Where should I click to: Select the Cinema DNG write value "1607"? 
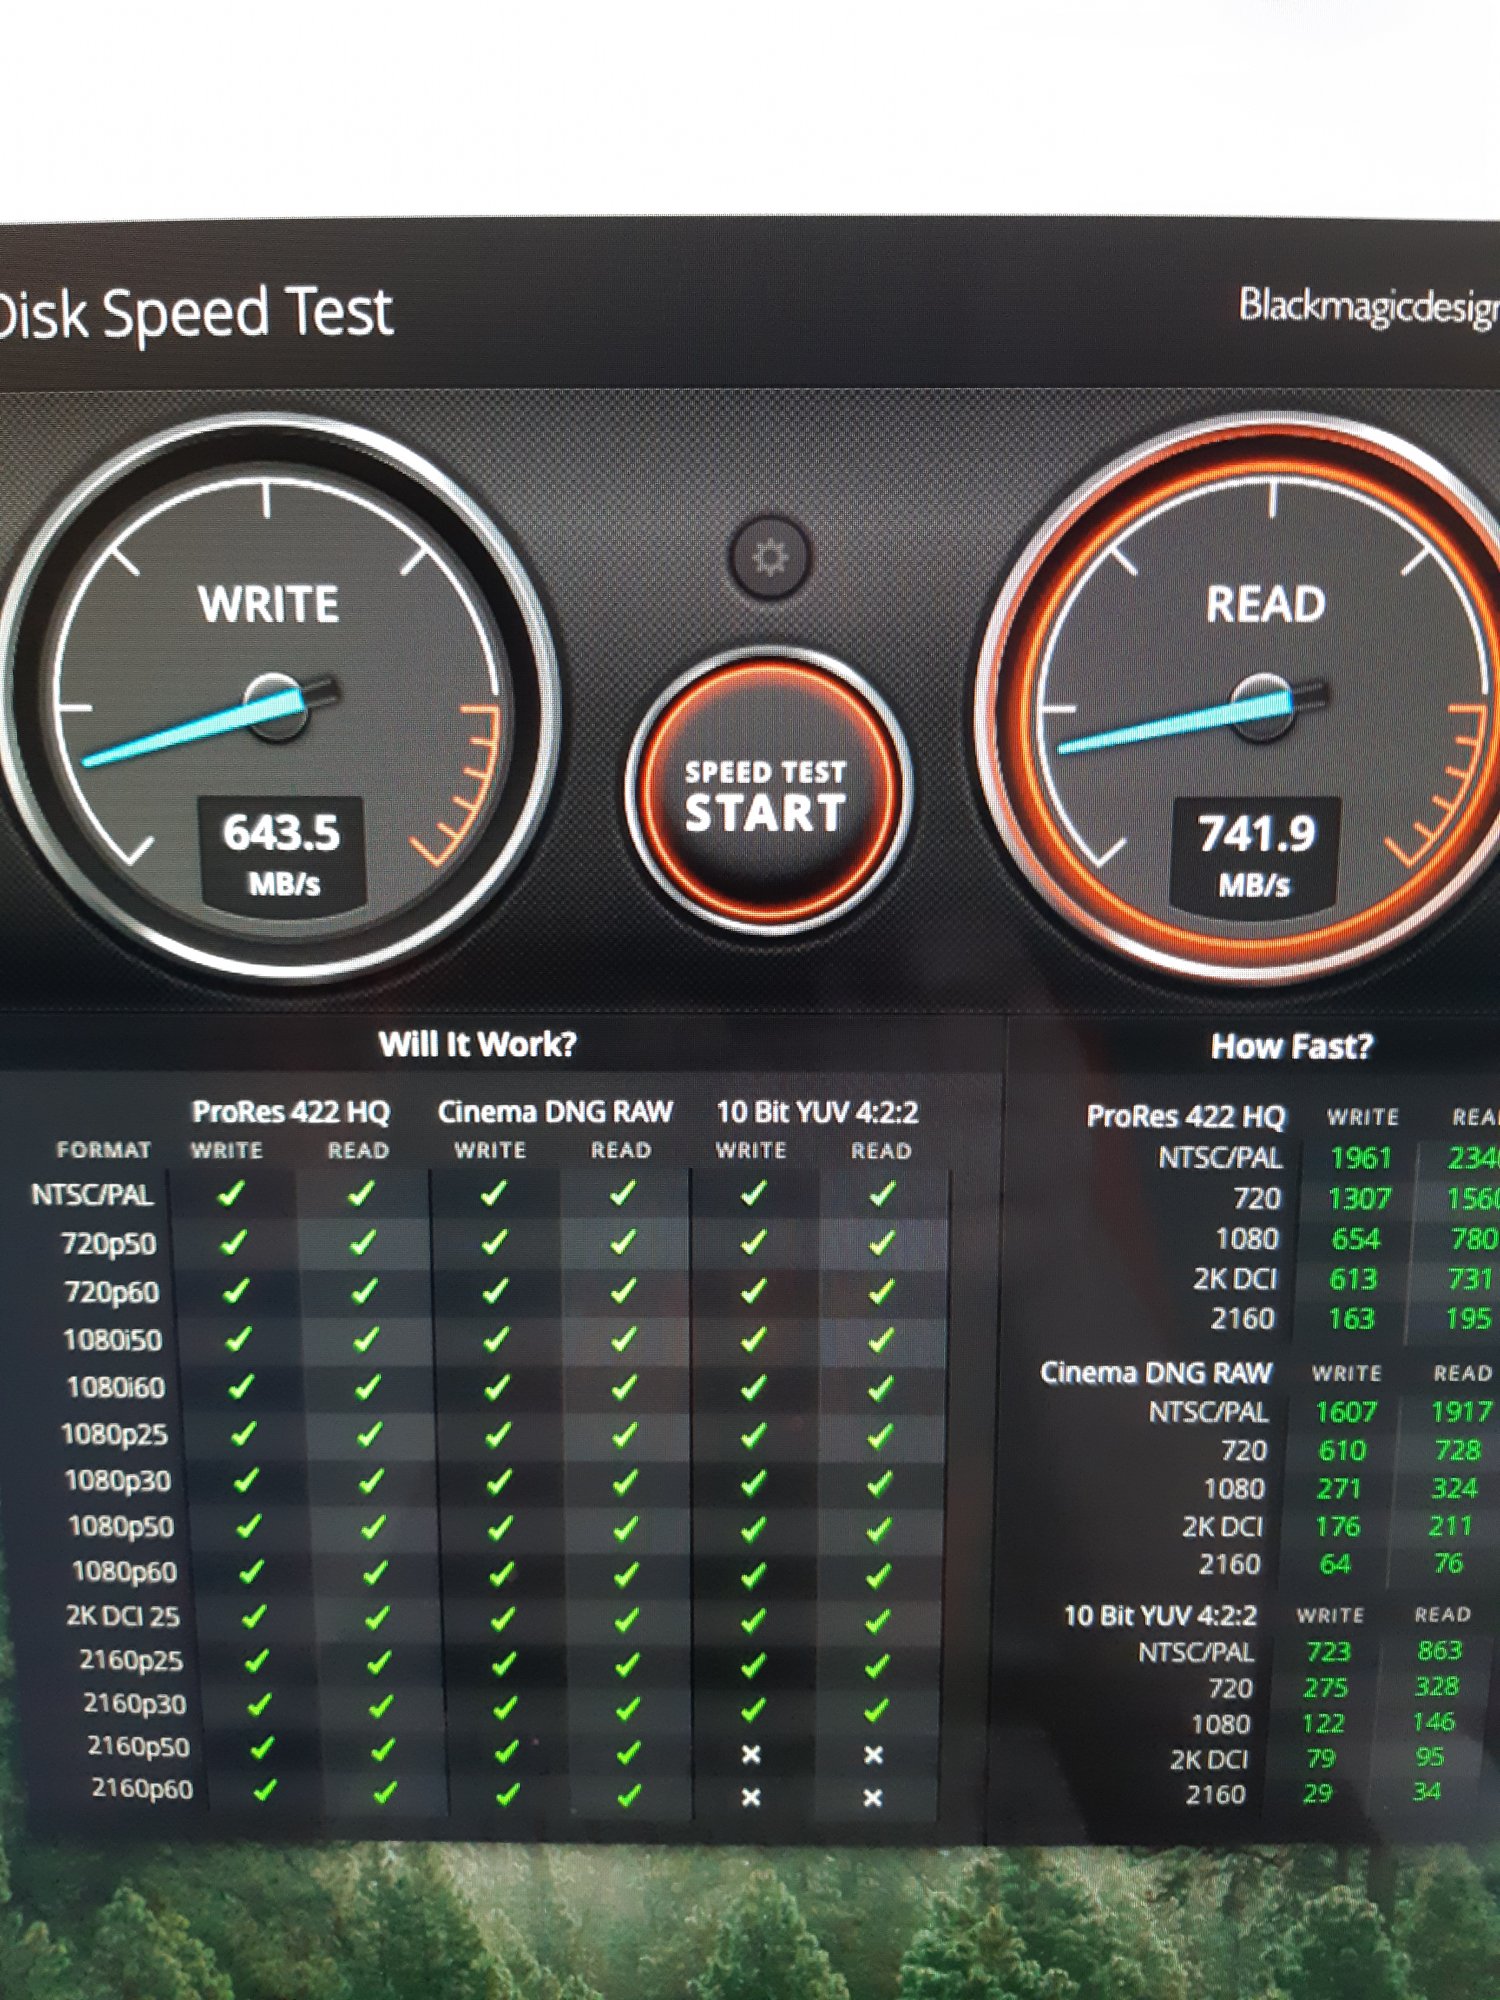click(1346, 1412)
